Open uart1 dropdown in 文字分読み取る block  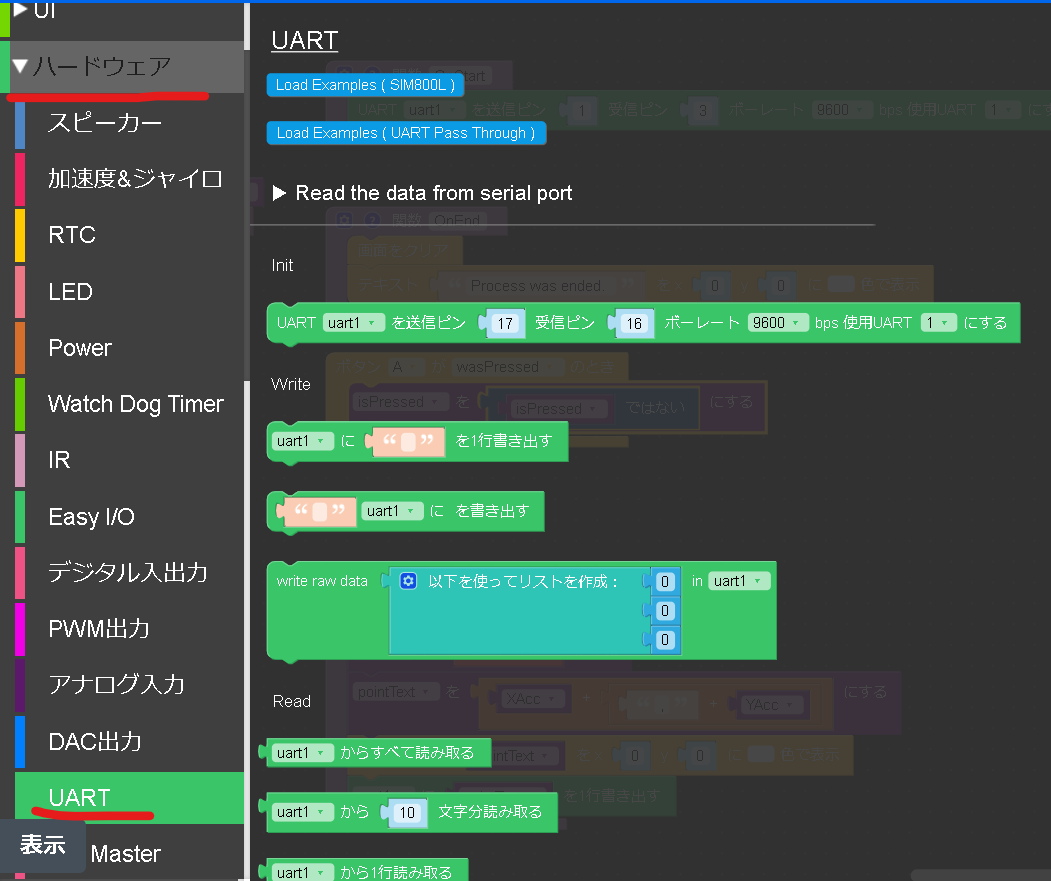click(302, 812)
